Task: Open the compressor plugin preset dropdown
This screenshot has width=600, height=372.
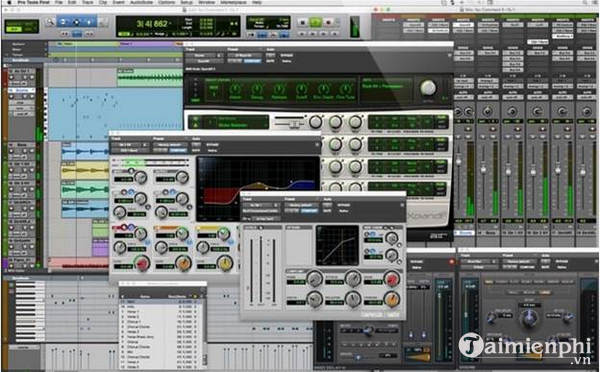Action: [302, 205]
